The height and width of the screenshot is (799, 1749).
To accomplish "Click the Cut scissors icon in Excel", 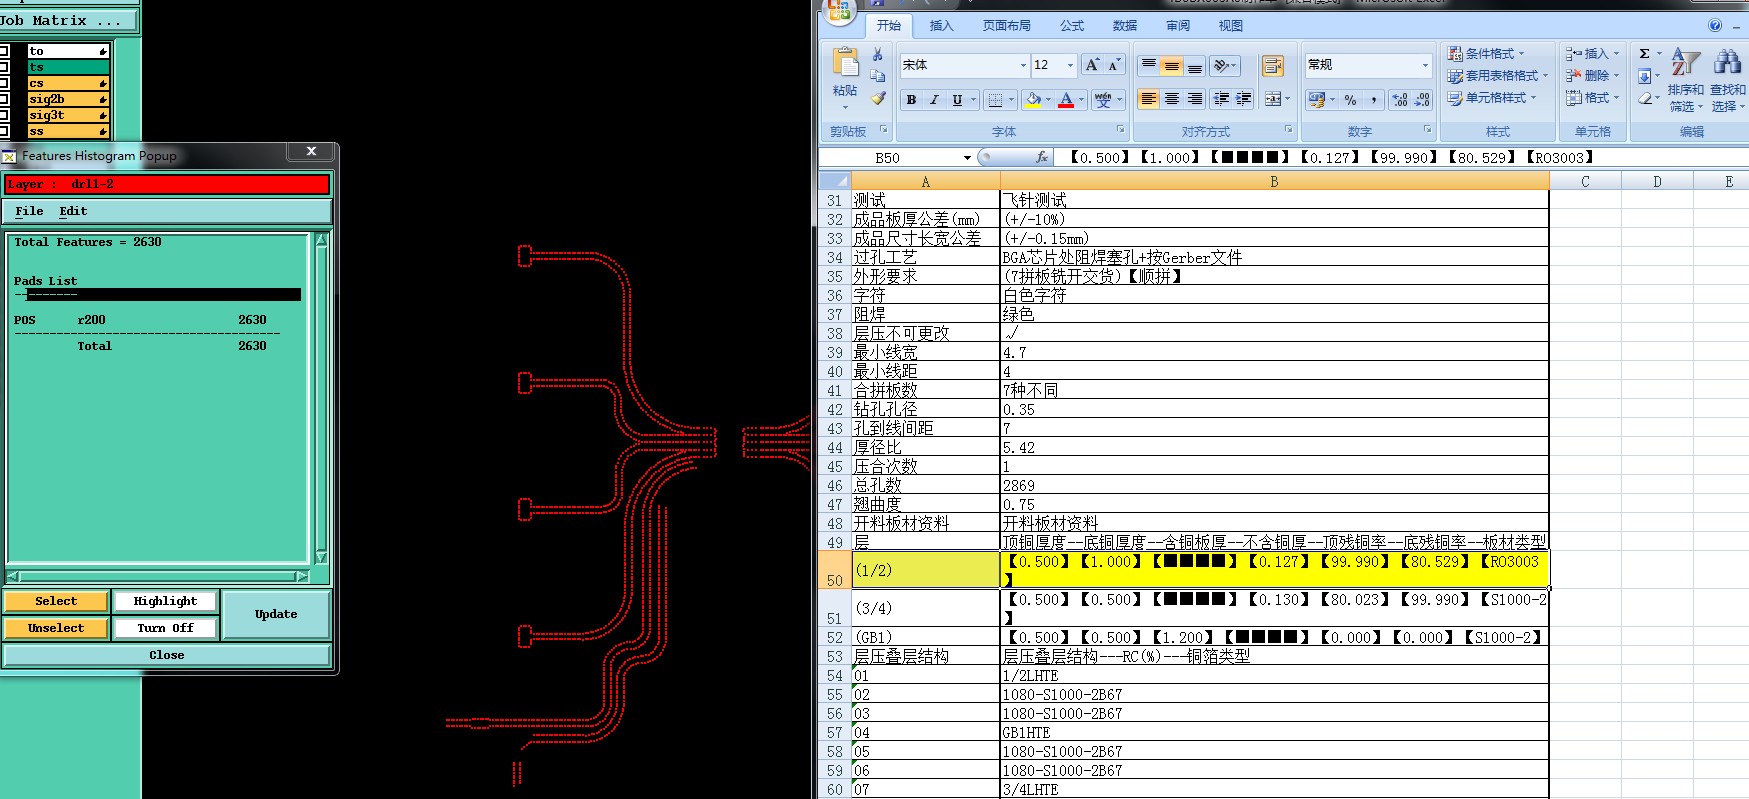I will (x=877, y=54).
